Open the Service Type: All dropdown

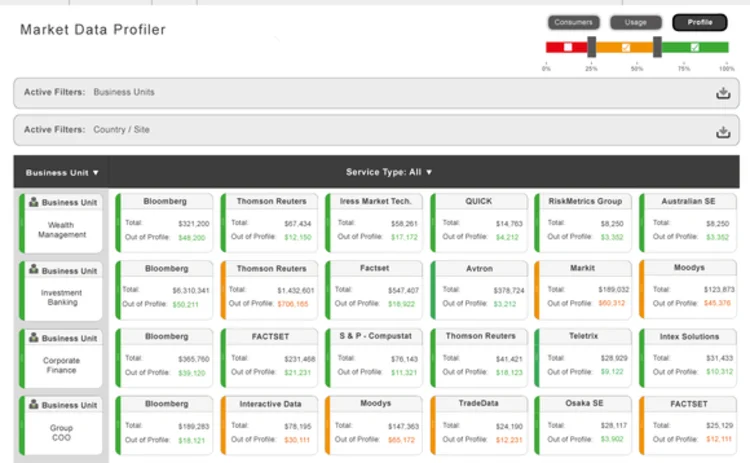[389, 172]
